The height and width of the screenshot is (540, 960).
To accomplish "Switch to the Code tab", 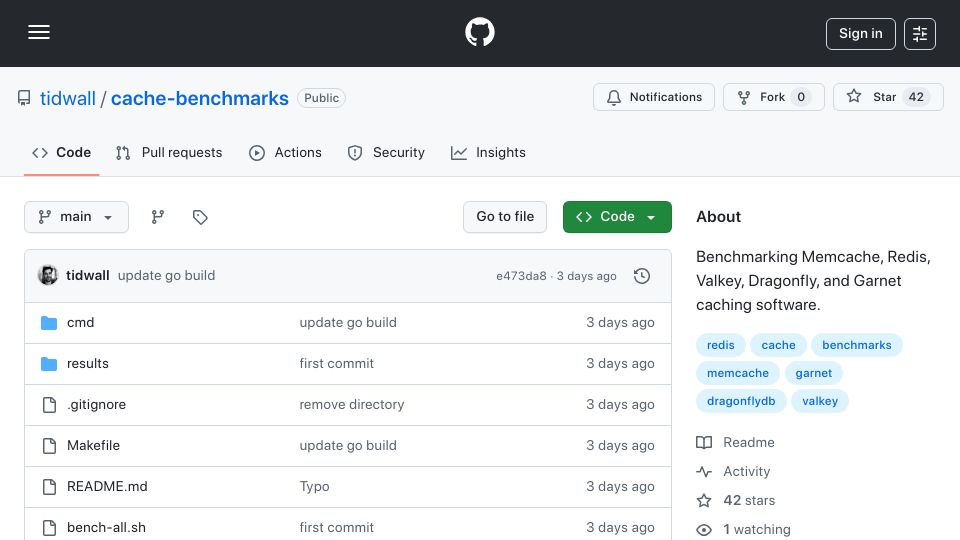I will click(61, 152).
